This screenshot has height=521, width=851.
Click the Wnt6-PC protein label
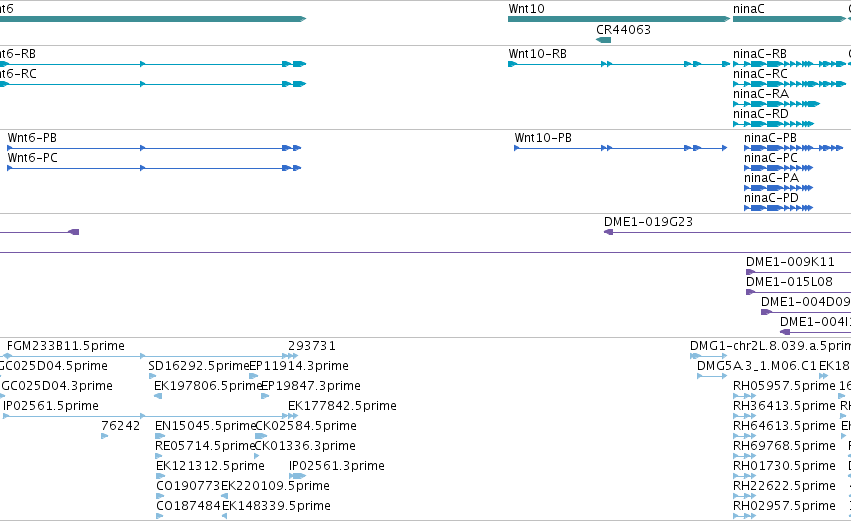33,158
